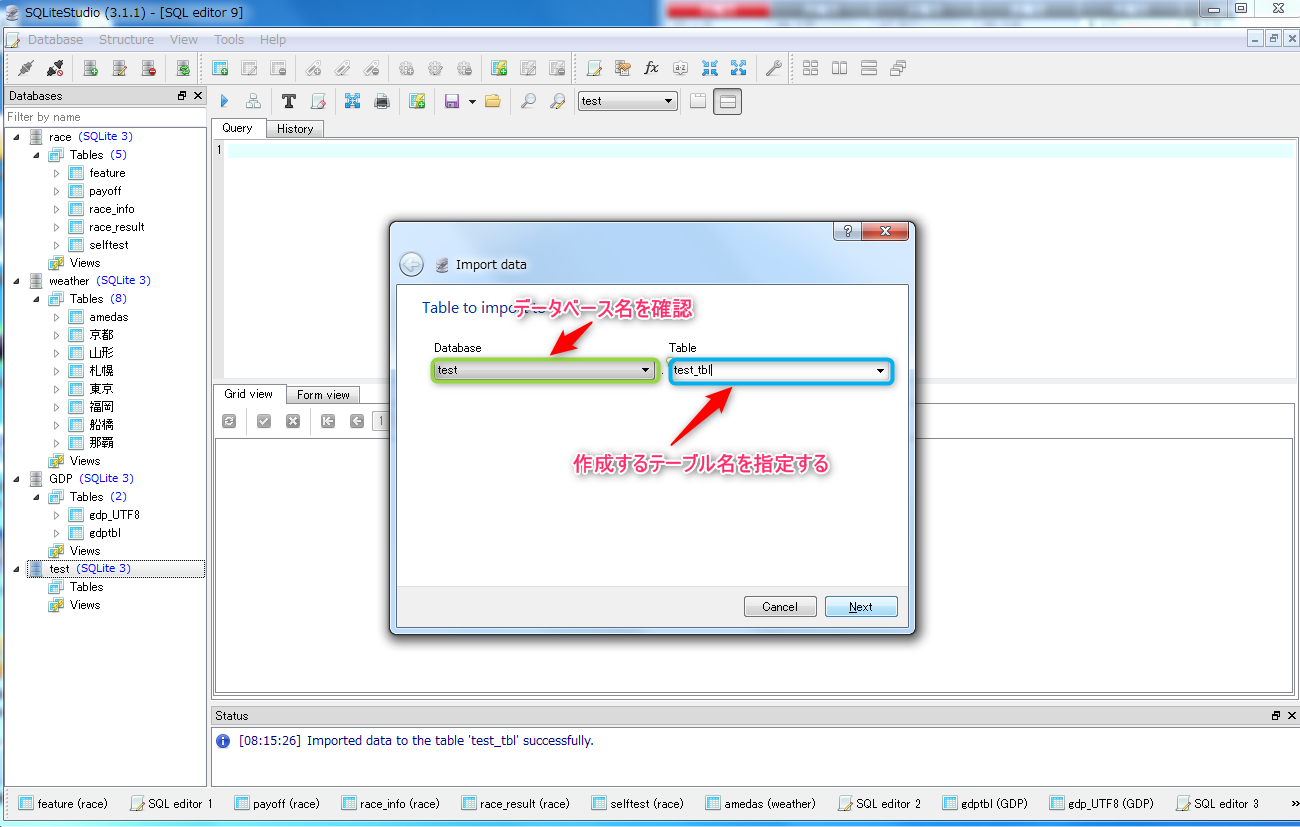Open configuration with the wrench icon
The image size is (1300, 827).
772,69
